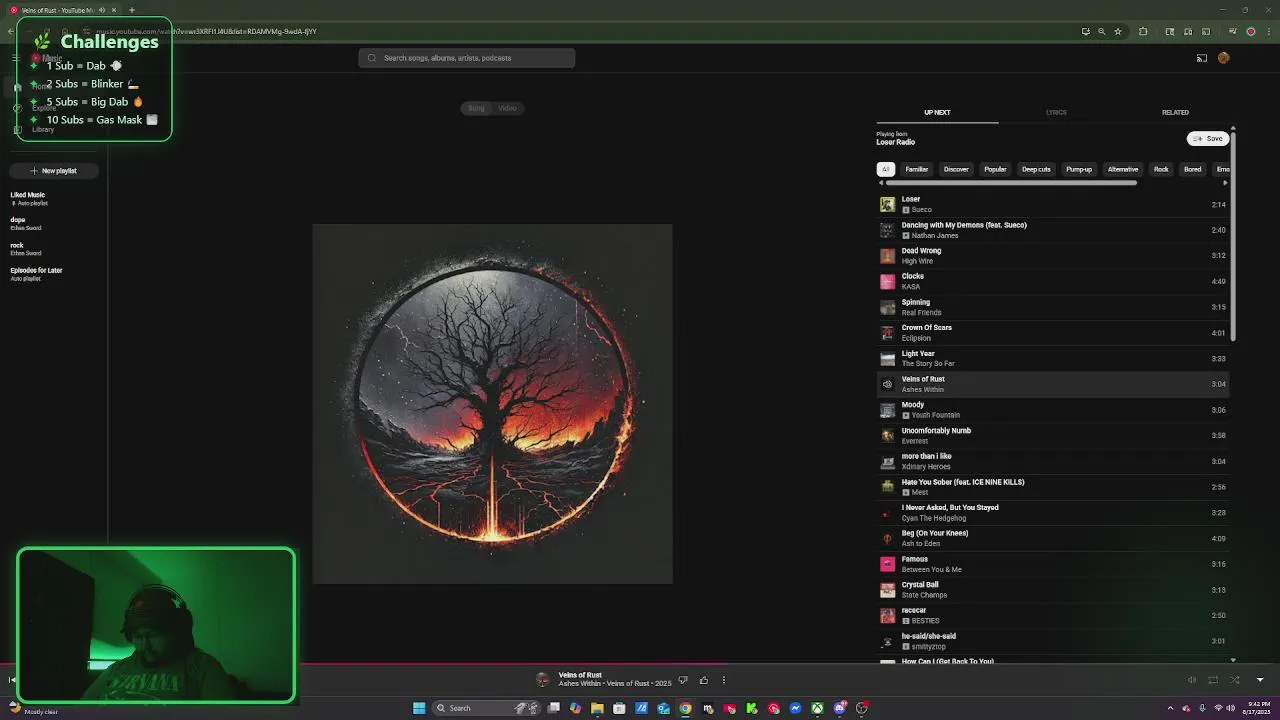Like the current song with thumbs up
The image size is (1280, 720).
704,680
